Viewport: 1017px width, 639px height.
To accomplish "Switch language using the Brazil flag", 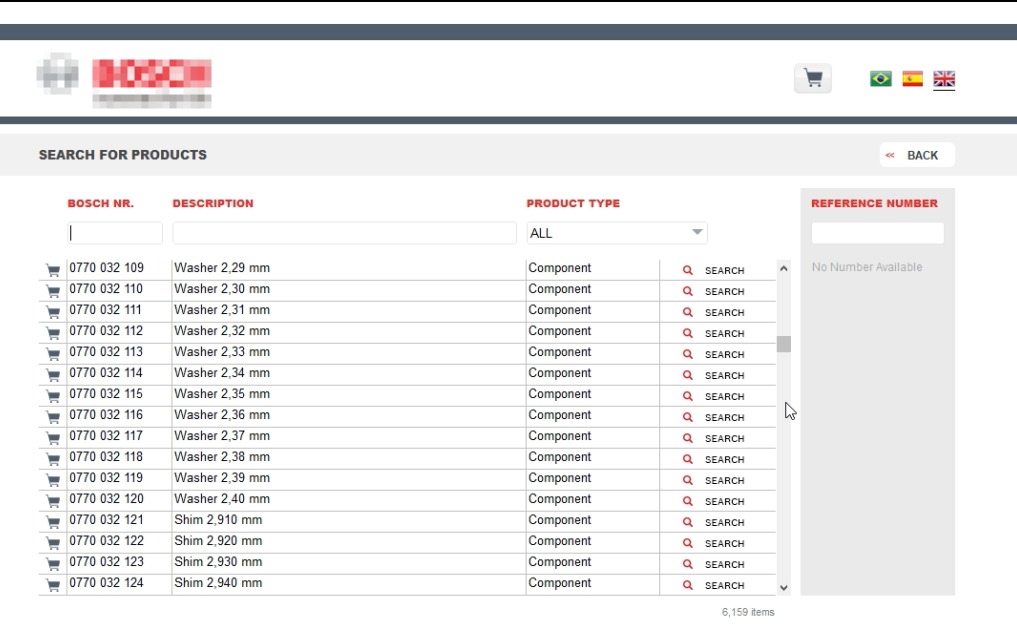I will [881, 79].
